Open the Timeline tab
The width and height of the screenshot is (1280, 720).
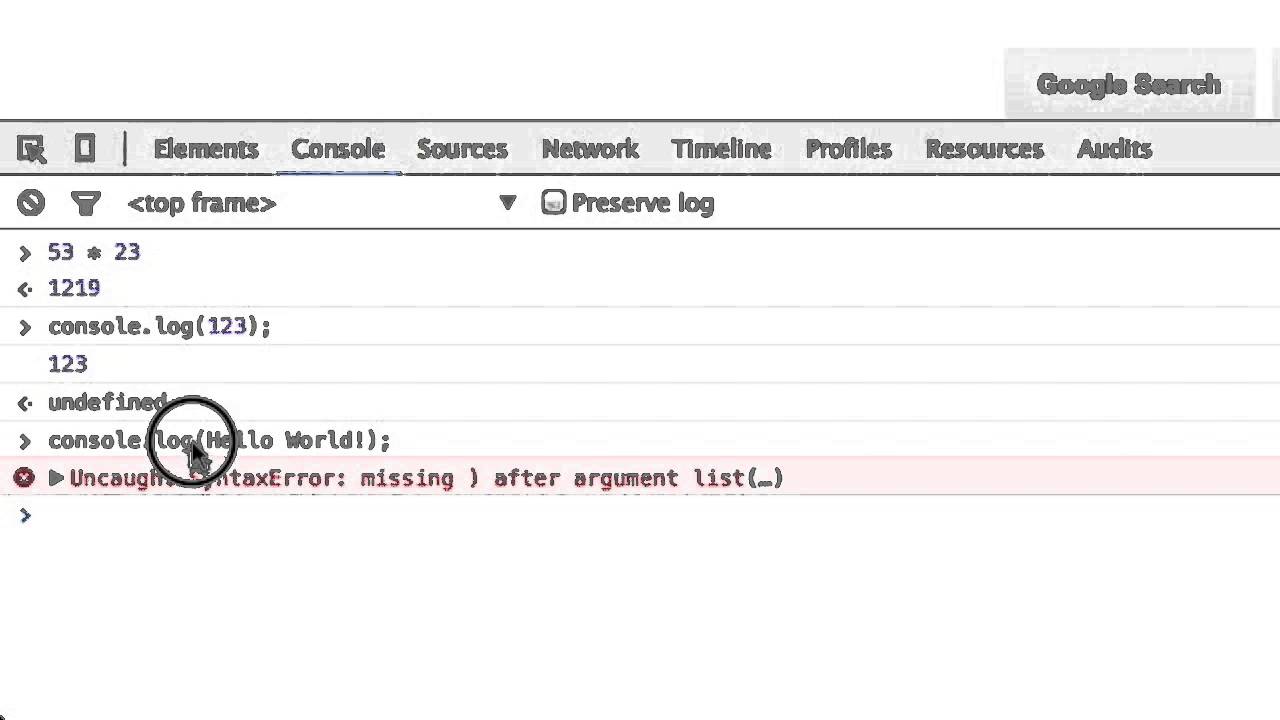pyautogui.click(x=721, y=149)
